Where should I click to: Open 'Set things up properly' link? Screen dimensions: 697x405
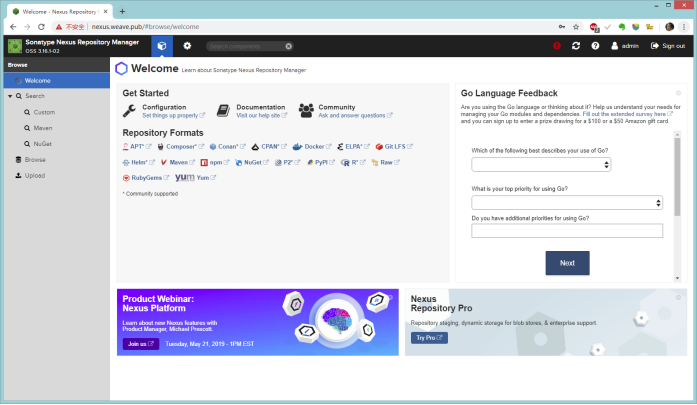pos(173,116)
